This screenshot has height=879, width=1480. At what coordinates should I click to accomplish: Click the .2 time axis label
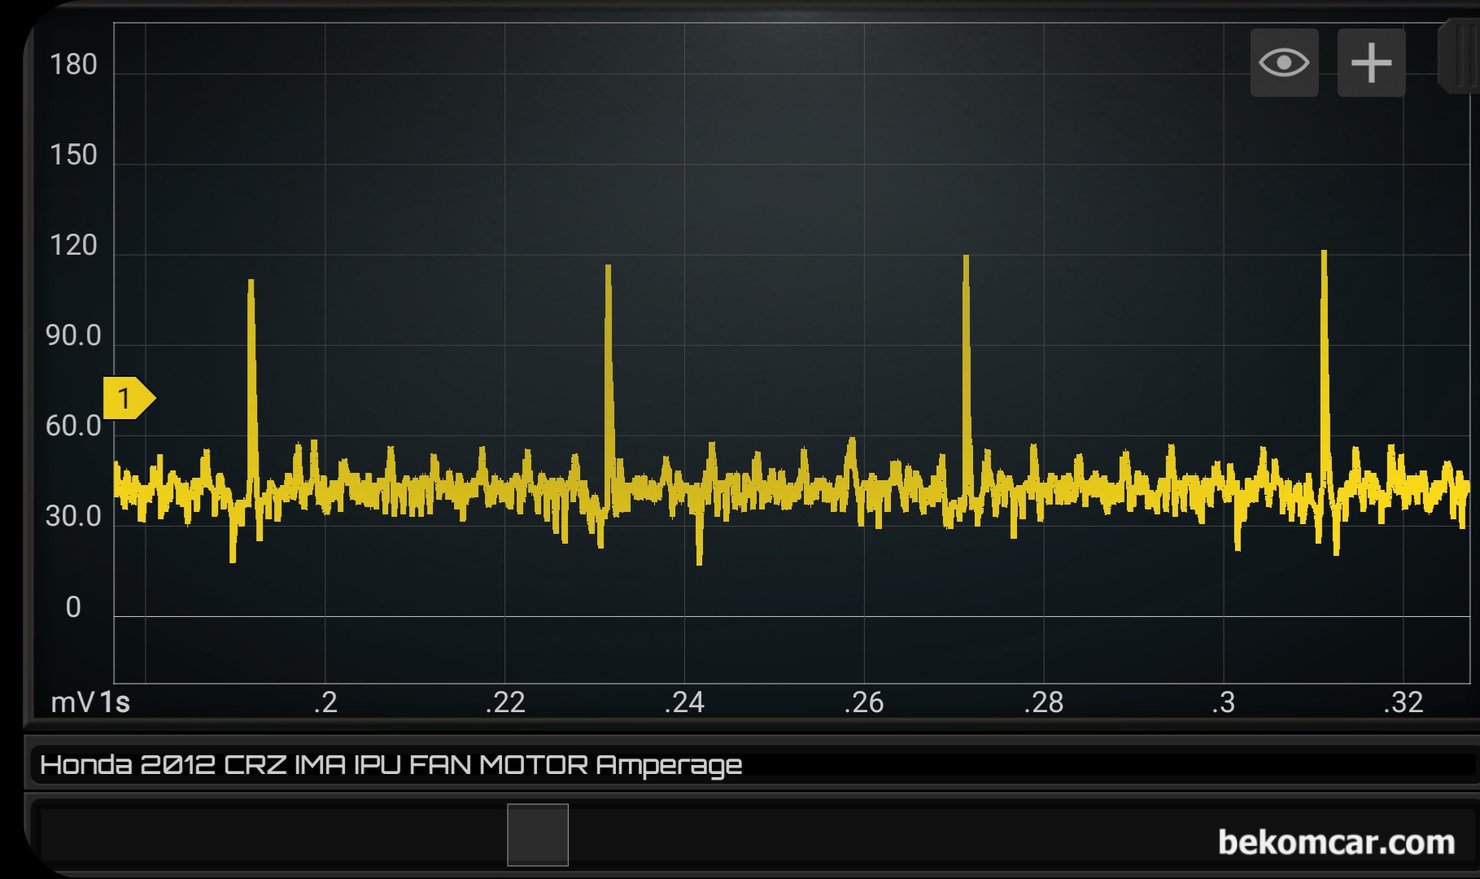click(x=325, y=703)
